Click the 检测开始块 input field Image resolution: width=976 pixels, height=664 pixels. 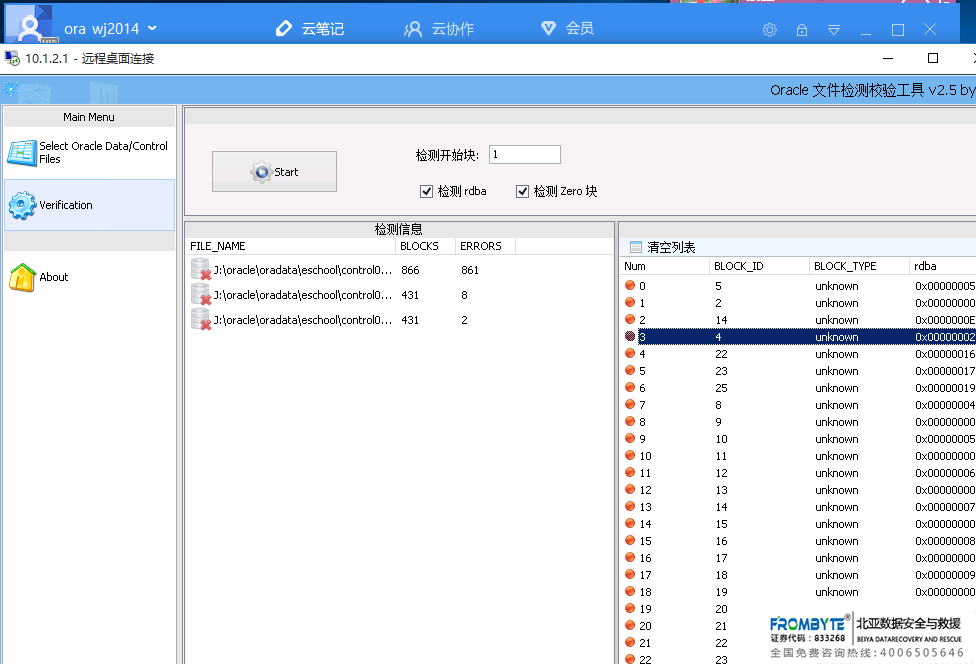524,155
